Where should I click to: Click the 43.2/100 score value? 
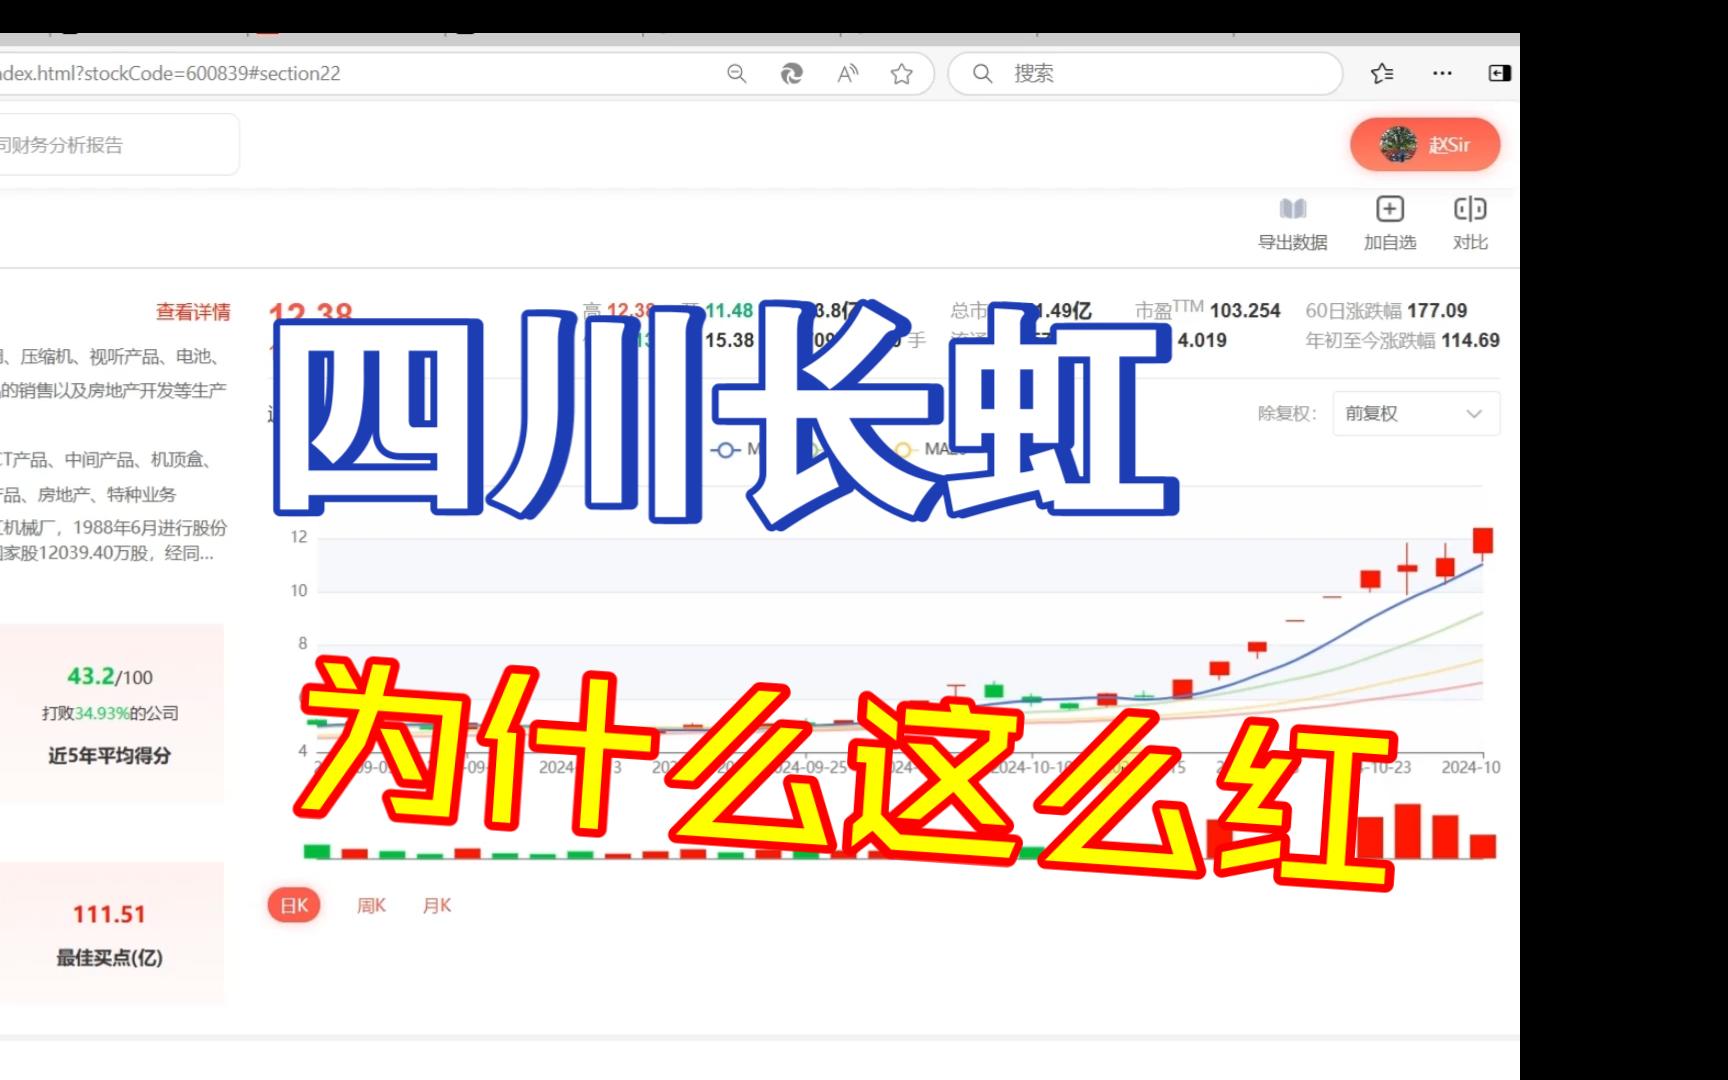click(110, 677)
